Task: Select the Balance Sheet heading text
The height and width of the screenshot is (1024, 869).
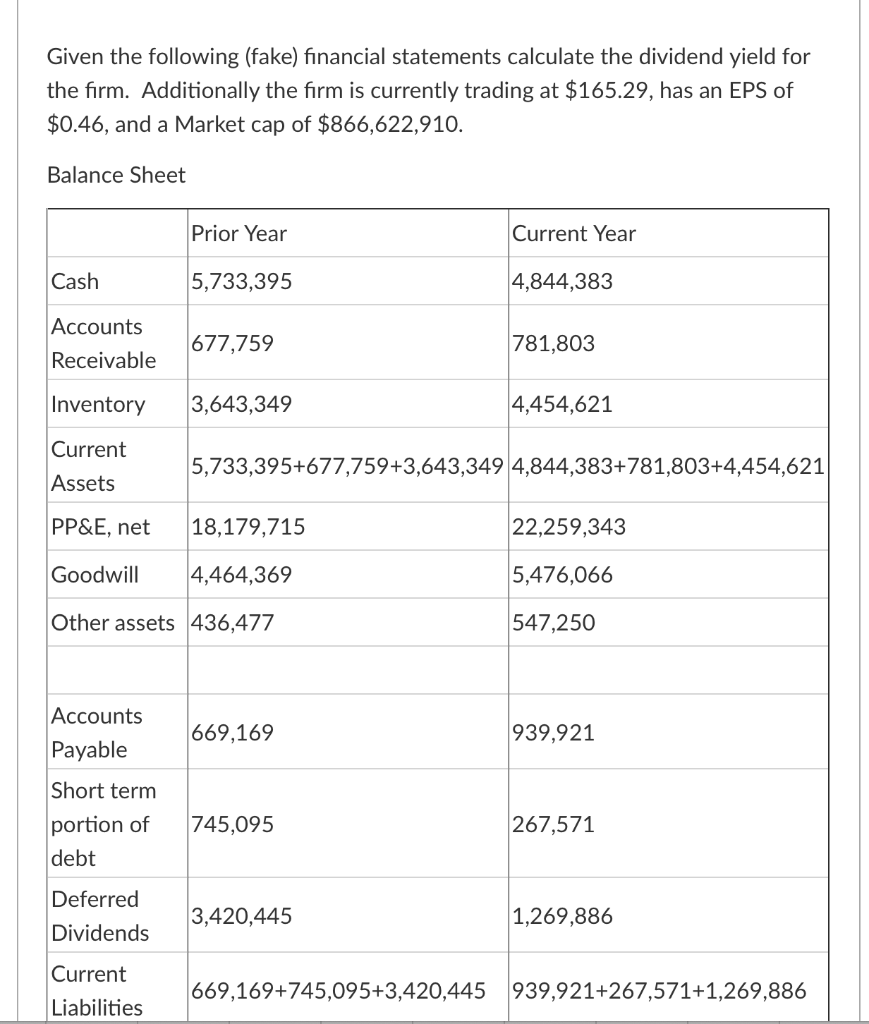Action: [x=116, y=175]
